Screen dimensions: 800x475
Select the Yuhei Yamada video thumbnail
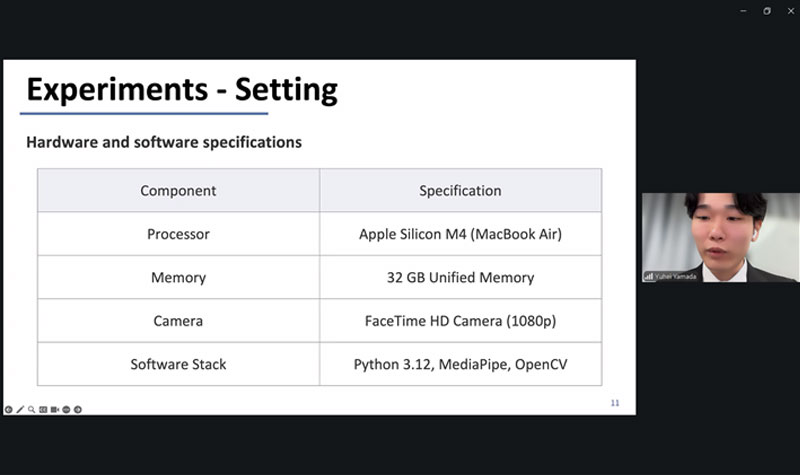[x=720, y=235]
